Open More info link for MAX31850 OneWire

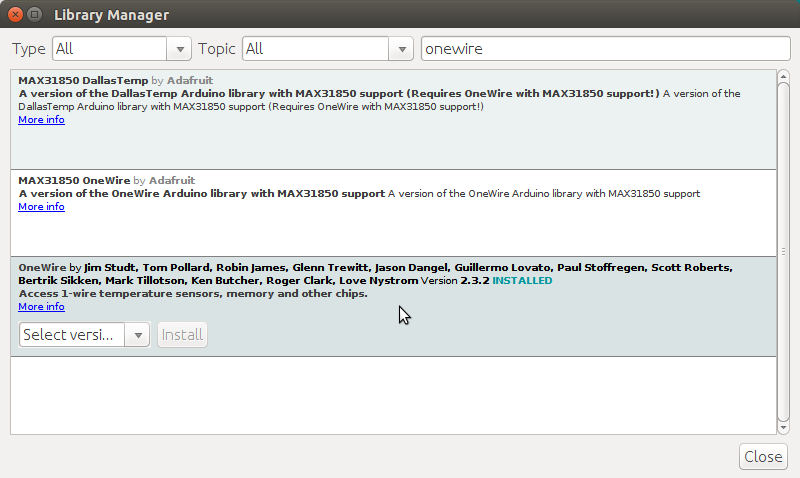(x=41, y=207)
